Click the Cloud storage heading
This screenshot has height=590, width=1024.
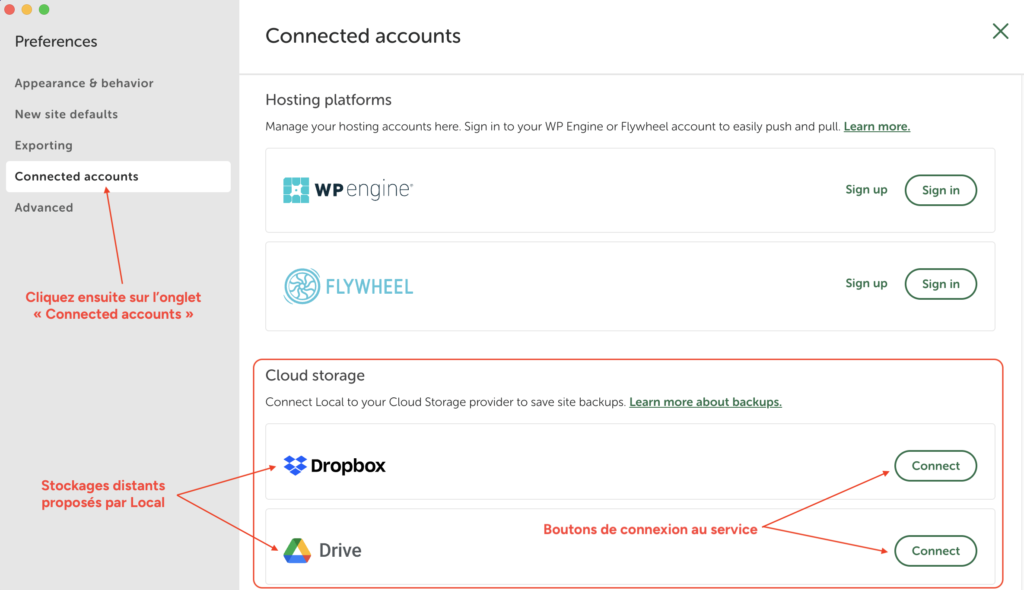tap(315, 376)
